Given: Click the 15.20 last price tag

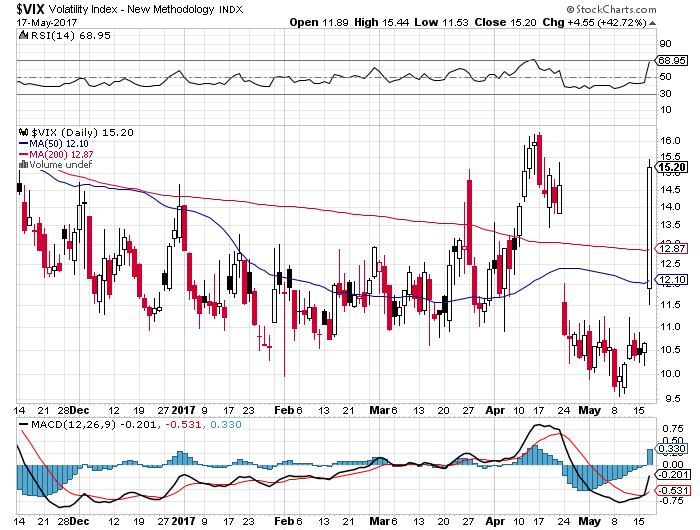Looking at the screenshot, I should pyautogui.click(x=671, y=167).
